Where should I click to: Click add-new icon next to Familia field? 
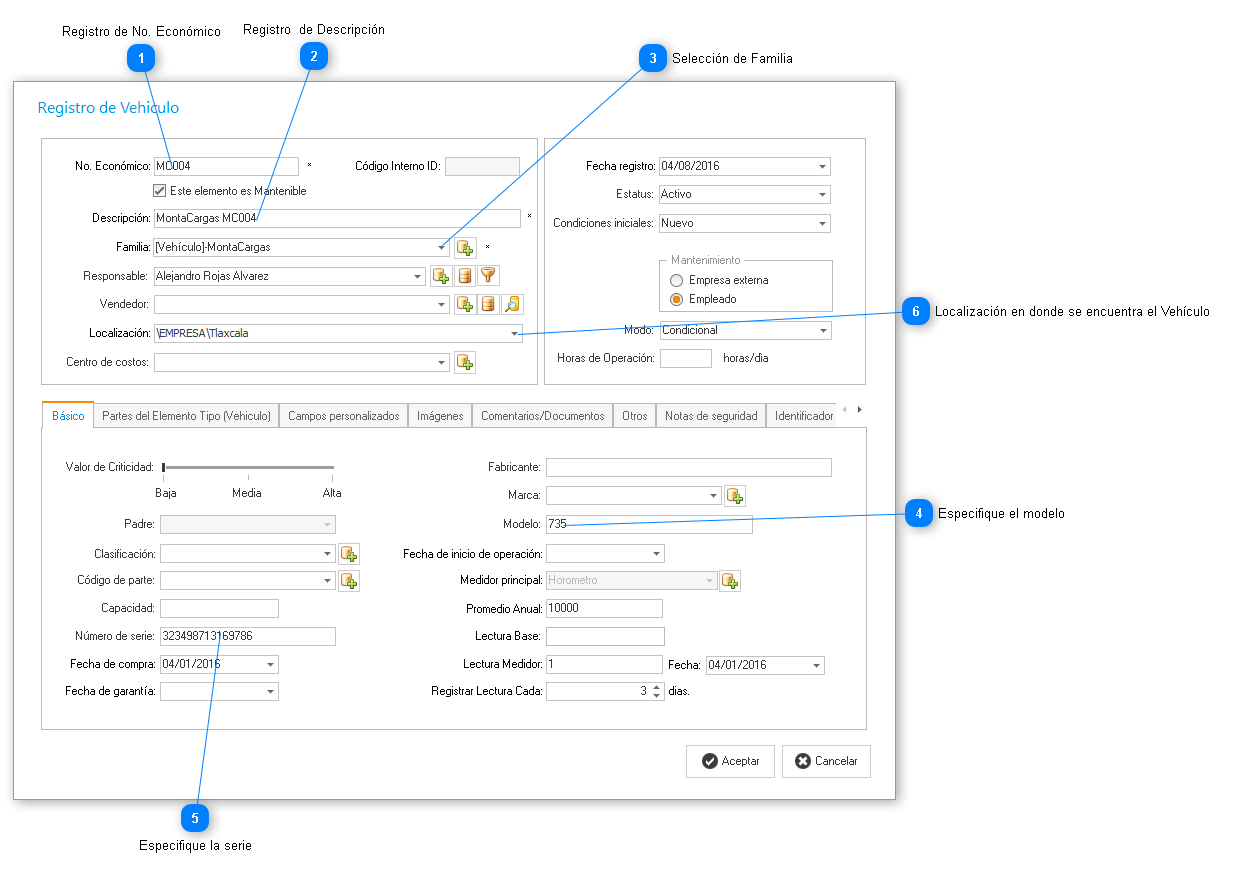click(465, 247)
